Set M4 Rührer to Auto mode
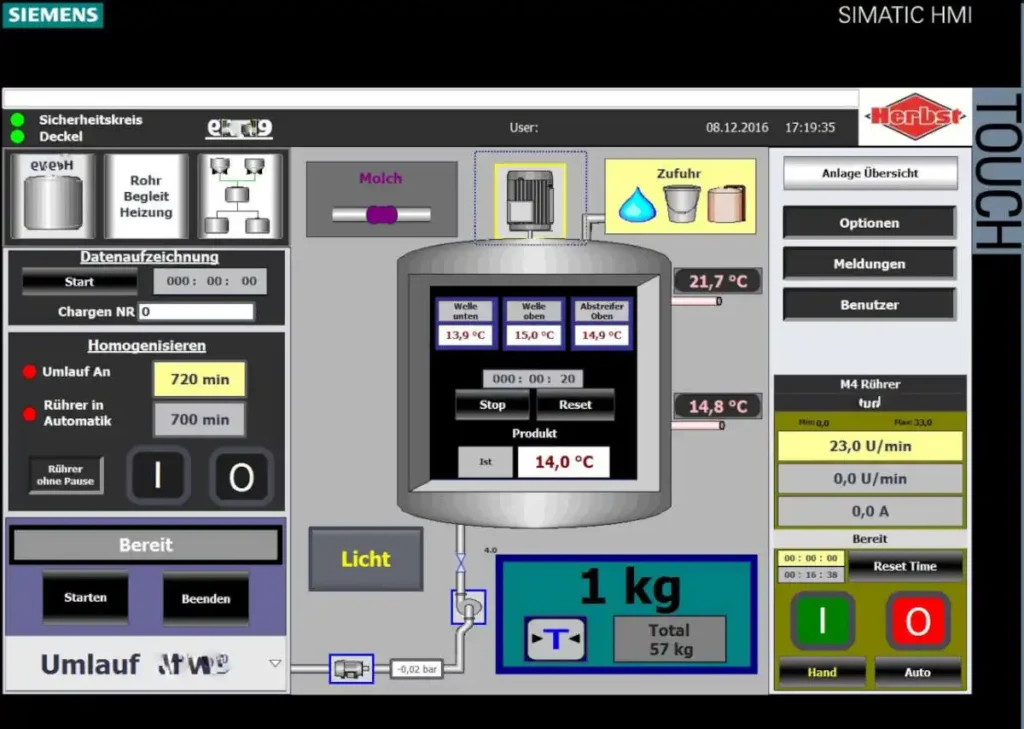 pos(918,672)
